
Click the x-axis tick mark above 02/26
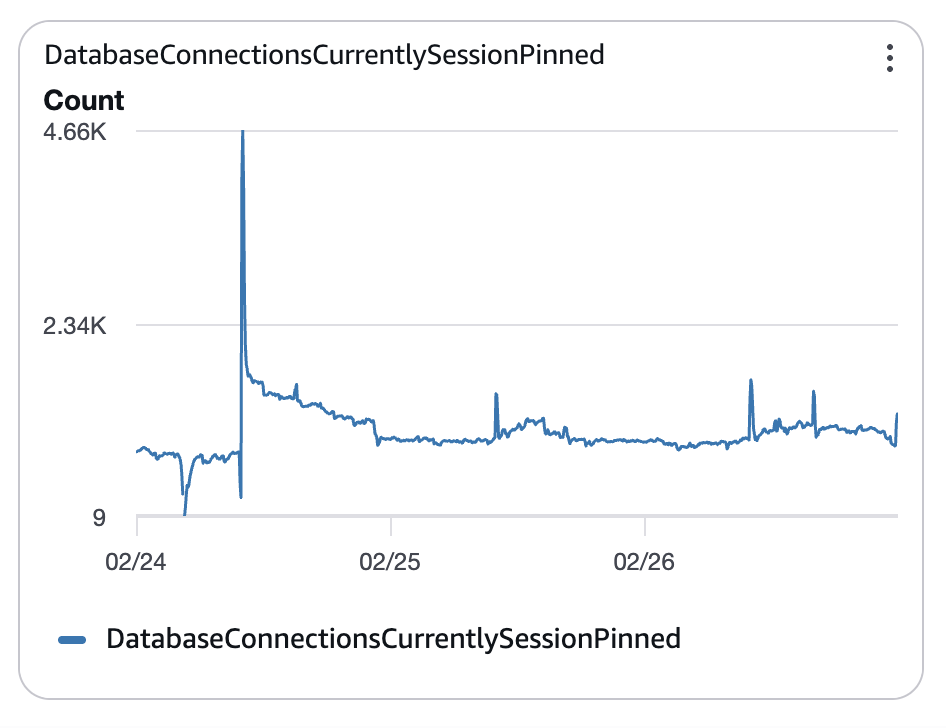(645, 525)
